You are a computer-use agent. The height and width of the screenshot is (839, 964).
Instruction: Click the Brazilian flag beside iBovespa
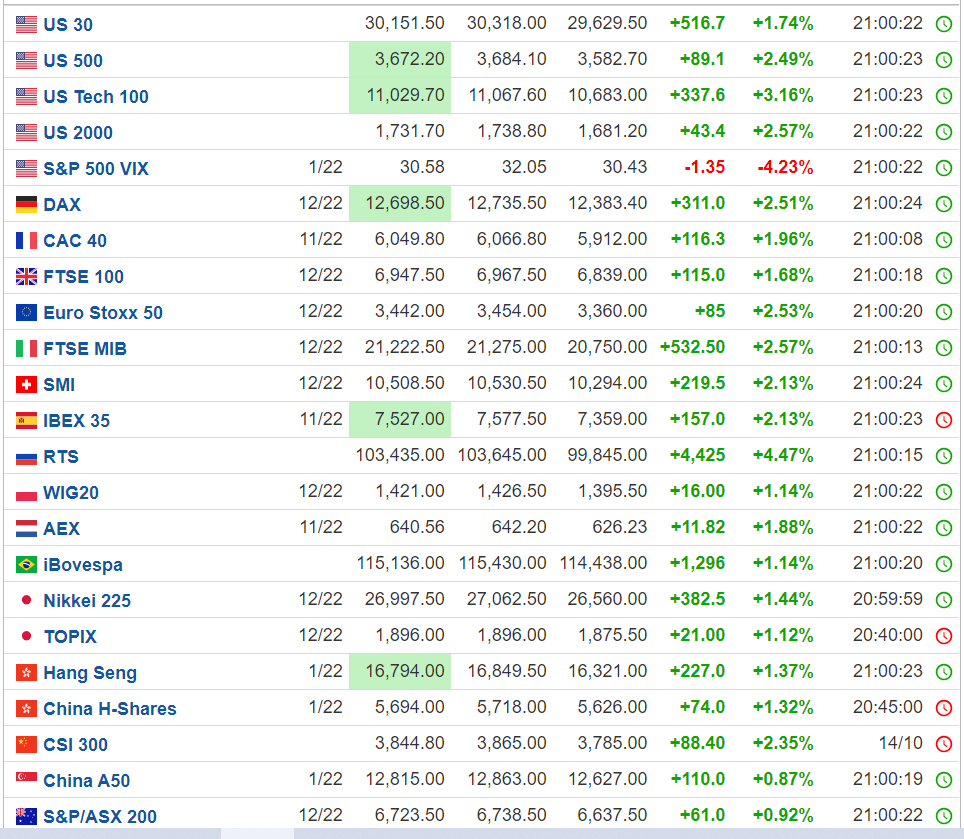pyautogui.click(x=26, y=564)
